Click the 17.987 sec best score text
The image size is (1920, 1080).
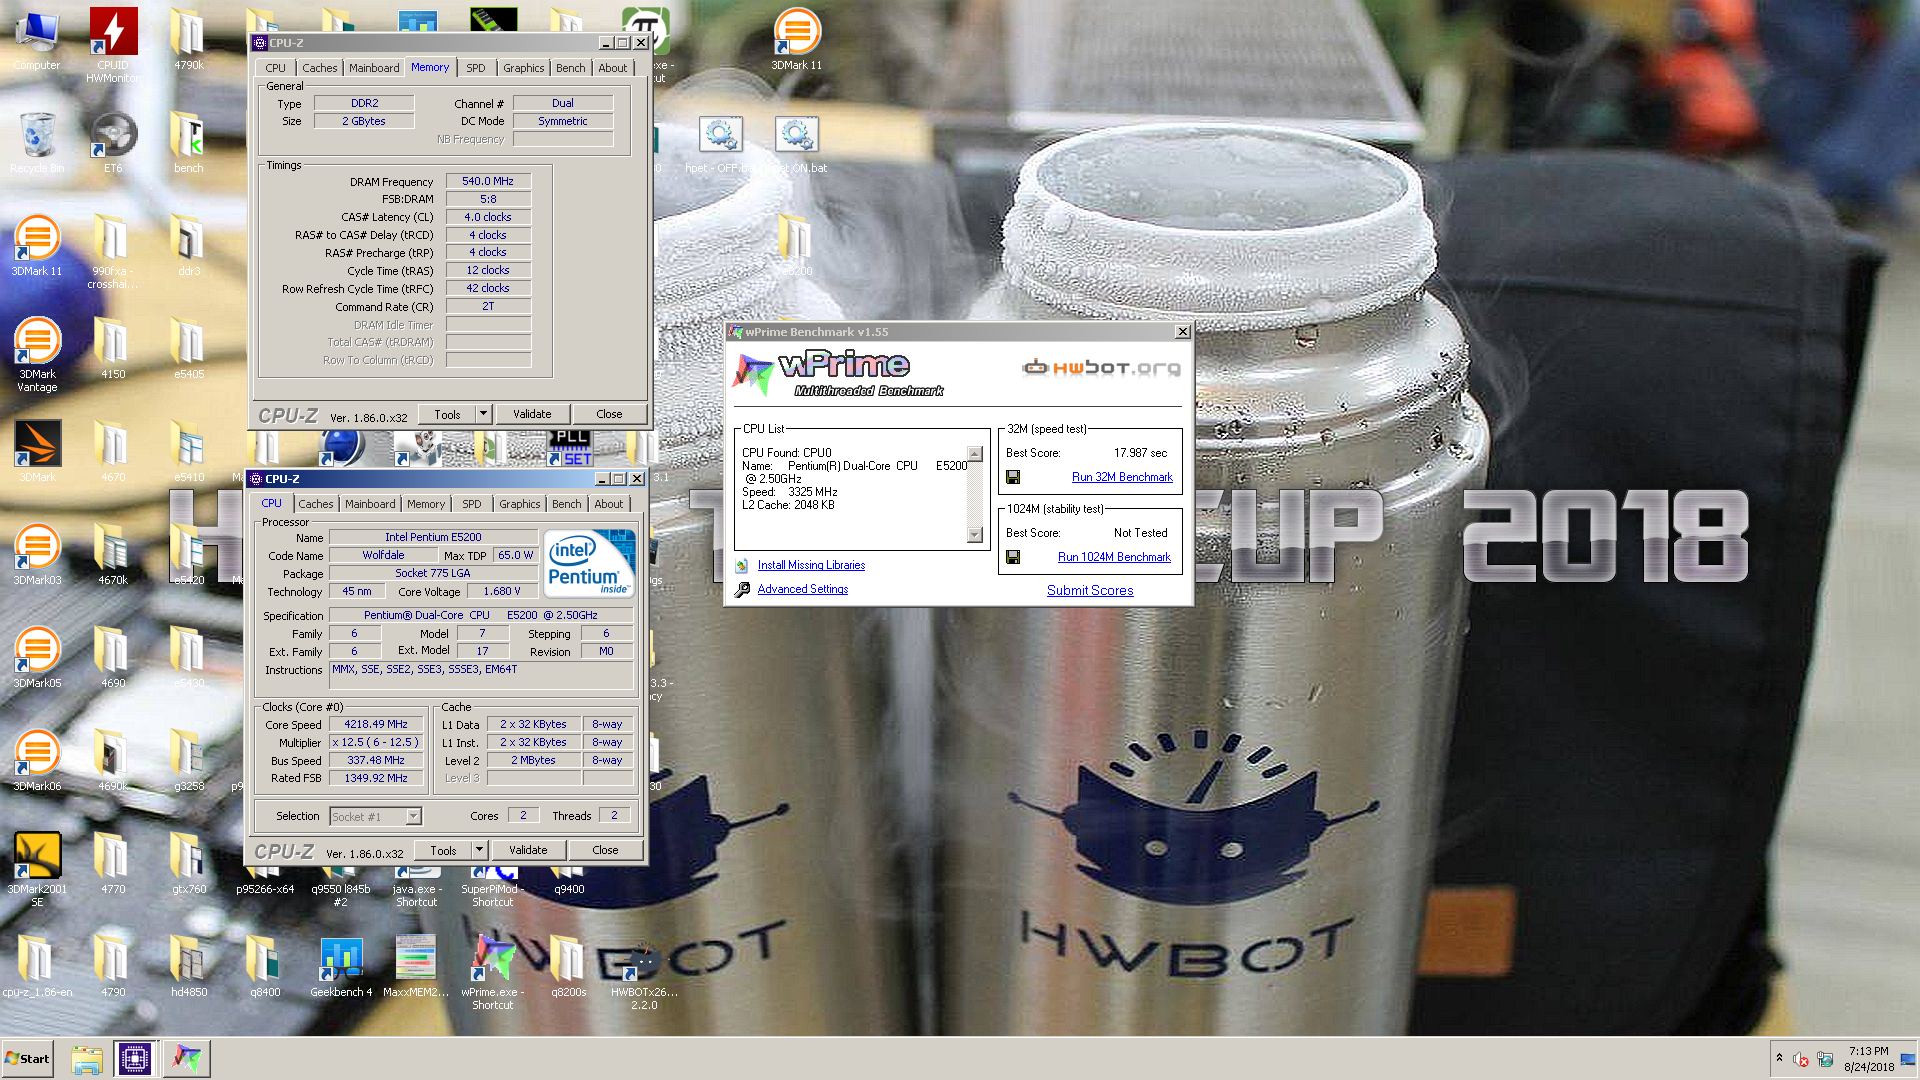pos(1140,453)
